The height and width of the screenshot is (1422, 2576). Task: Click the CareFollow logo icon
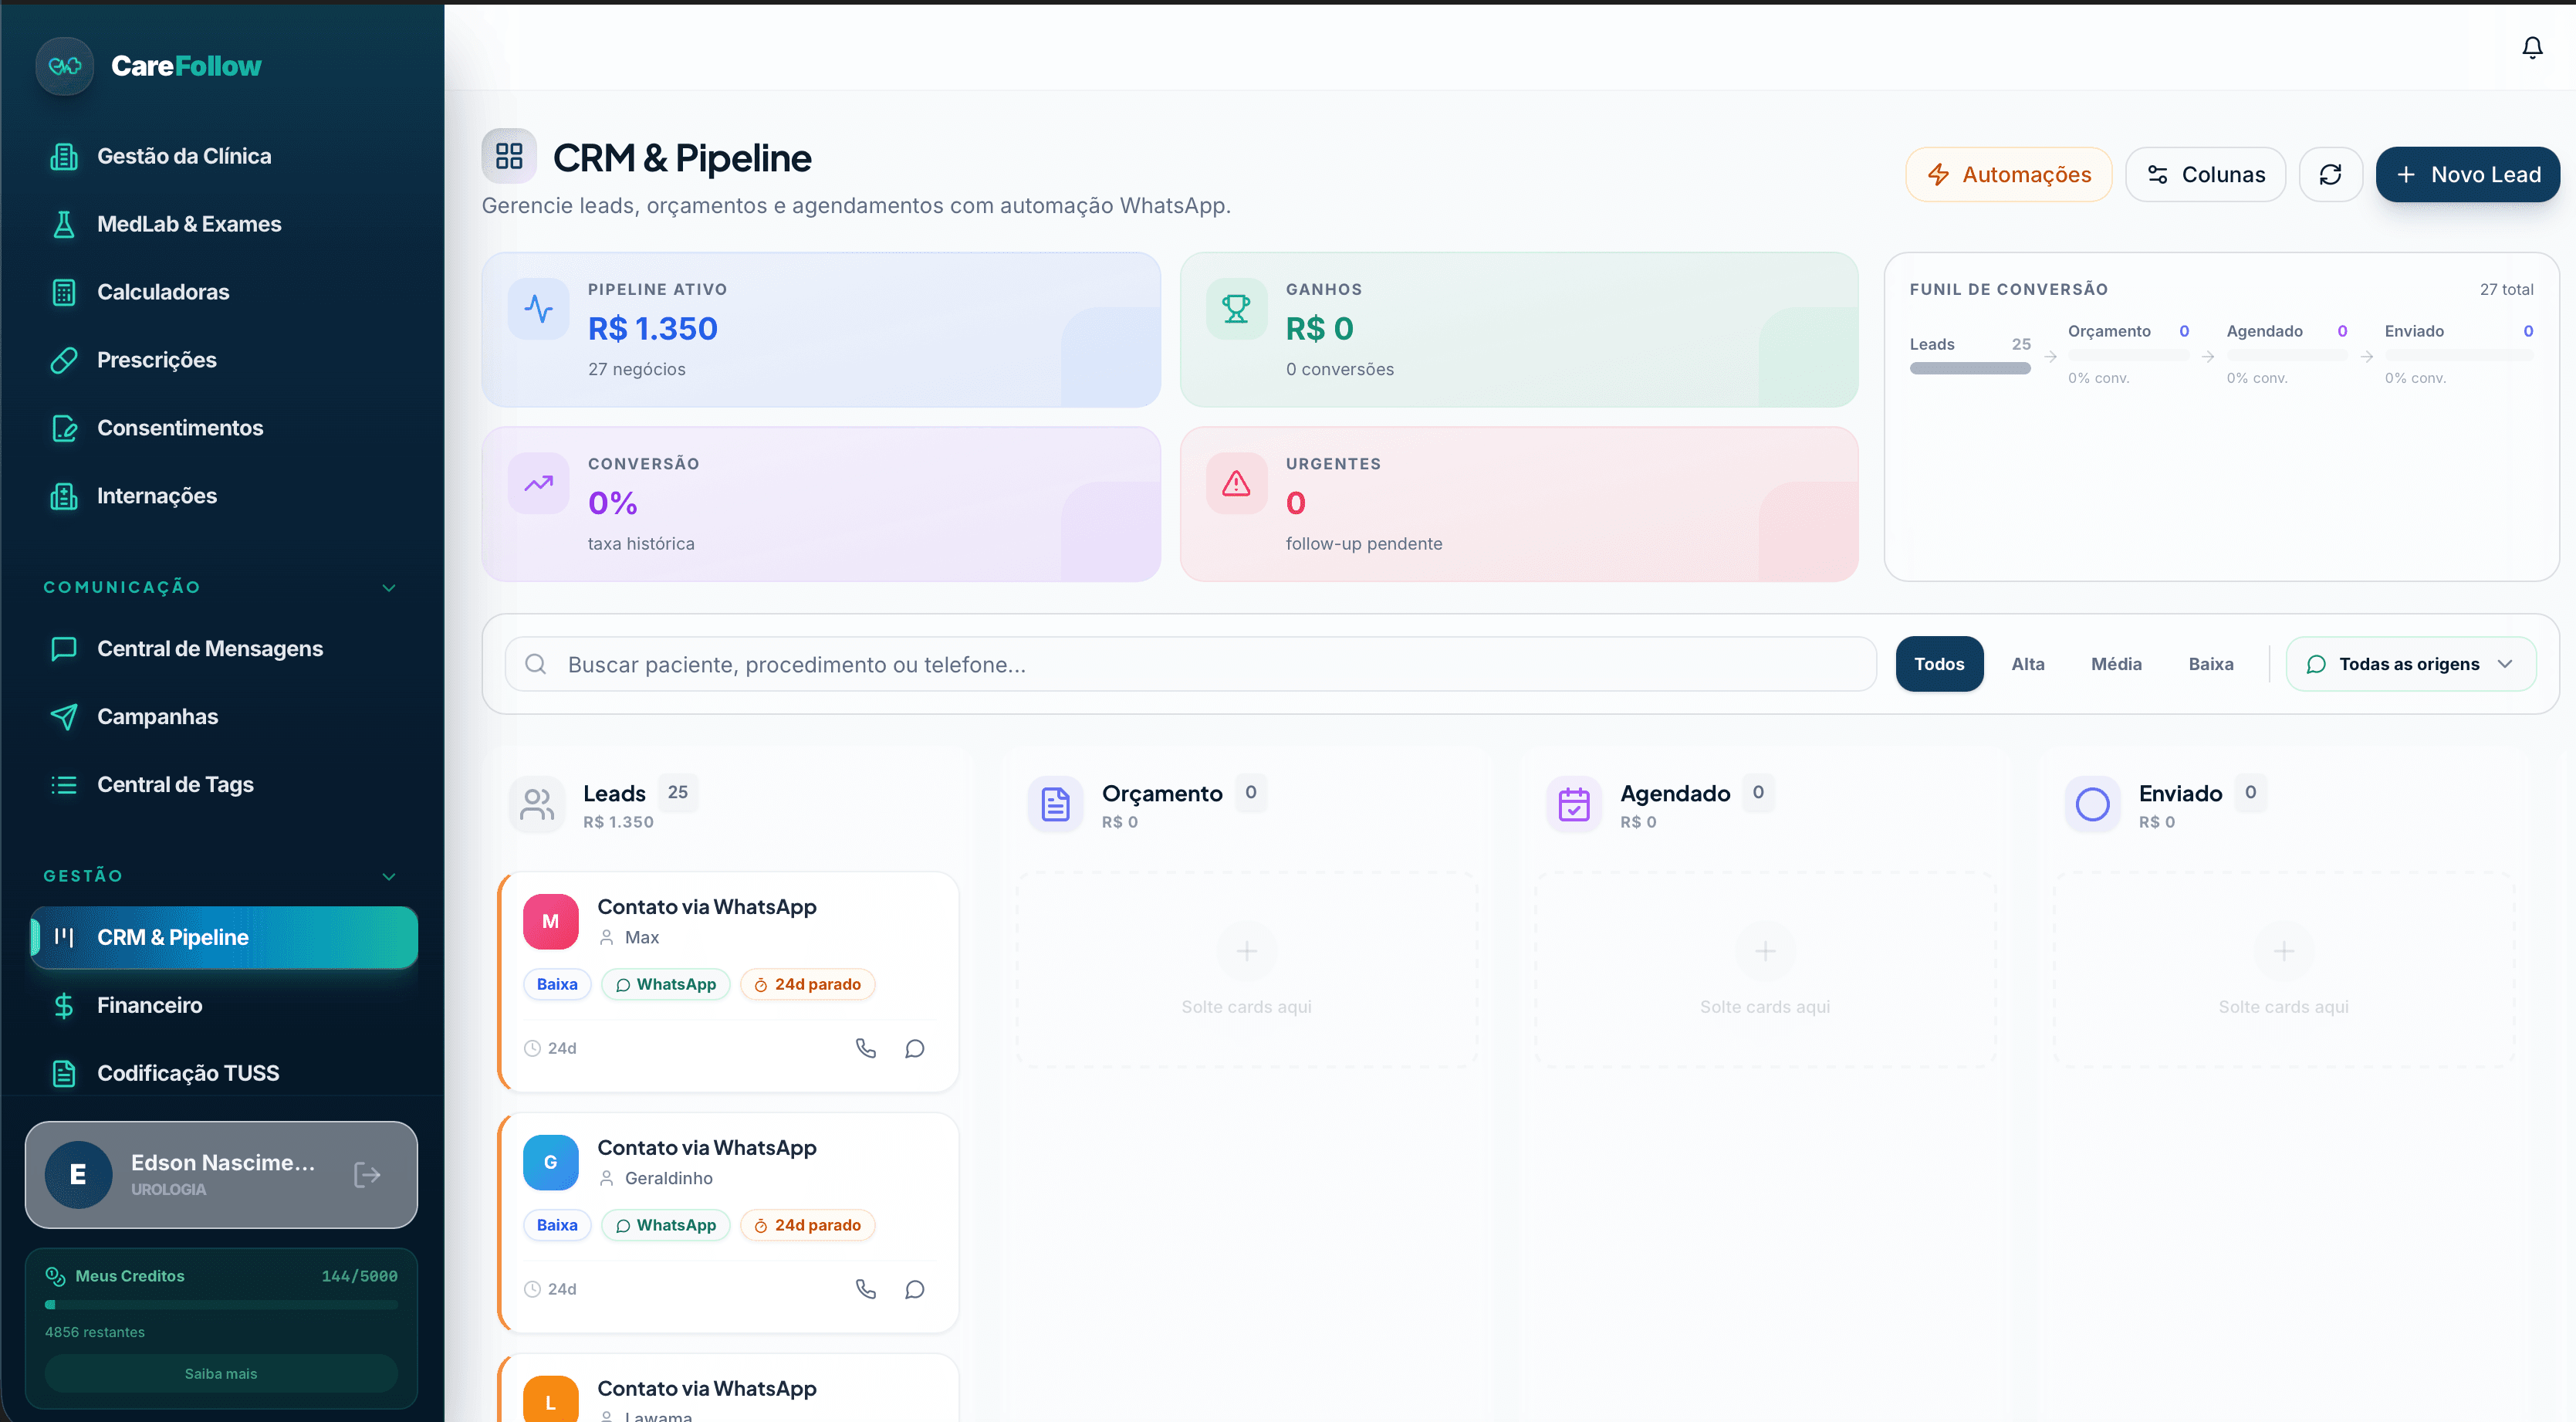65,66
